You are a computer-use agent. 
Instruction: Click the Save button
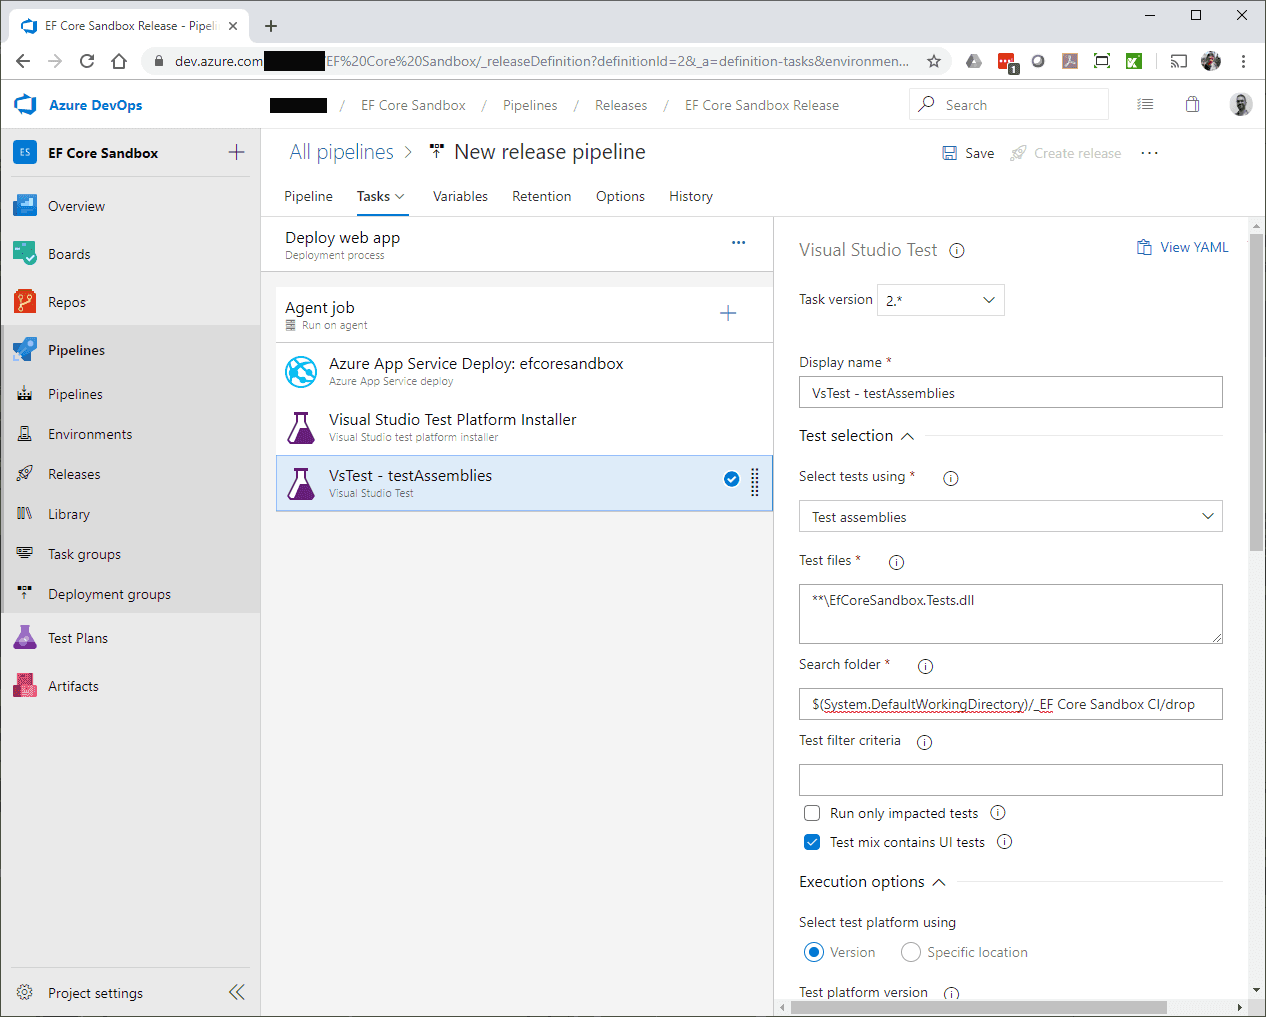point(968,153)
